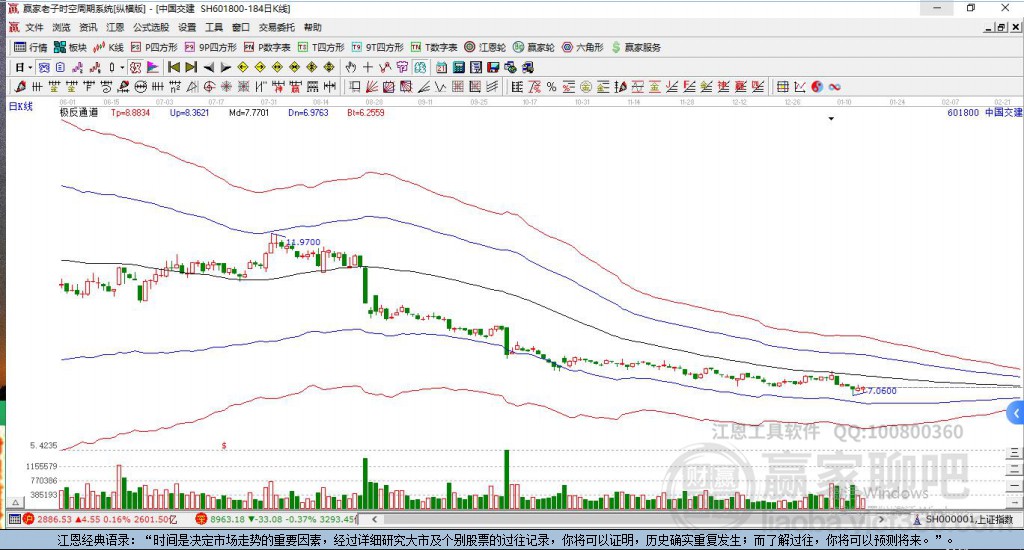Expand the 日 period dropdown arrow
Screen dimensions: 1024x550
point(30,67)
